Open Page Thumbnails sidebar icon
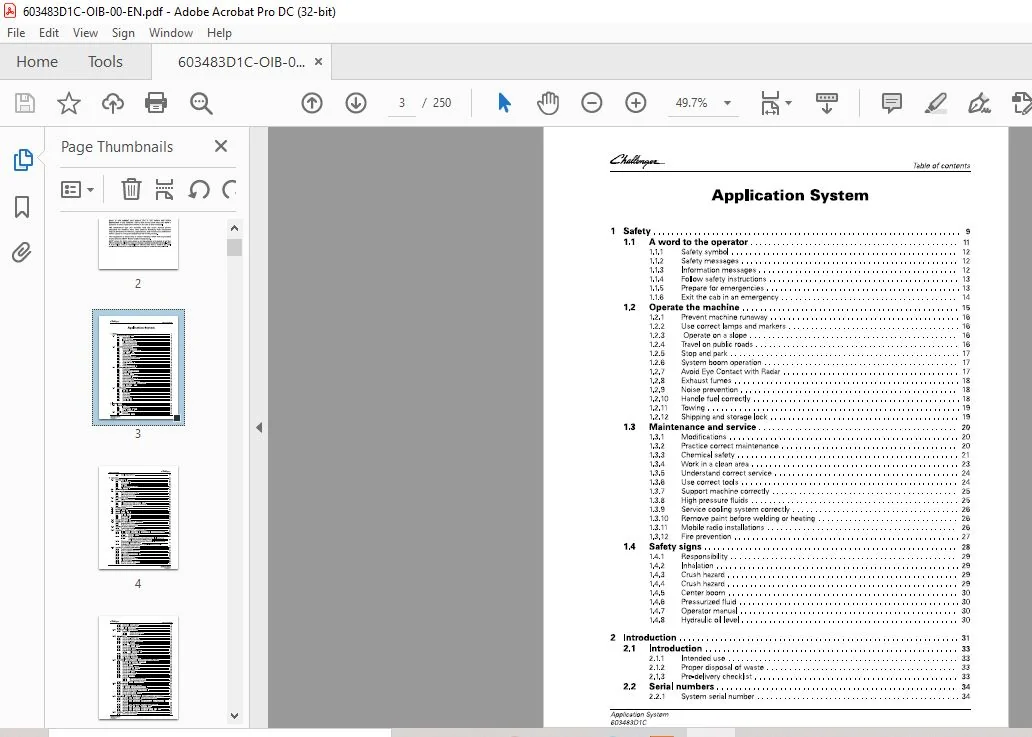Screen dimensions: 1032x737 click(22, 160)
